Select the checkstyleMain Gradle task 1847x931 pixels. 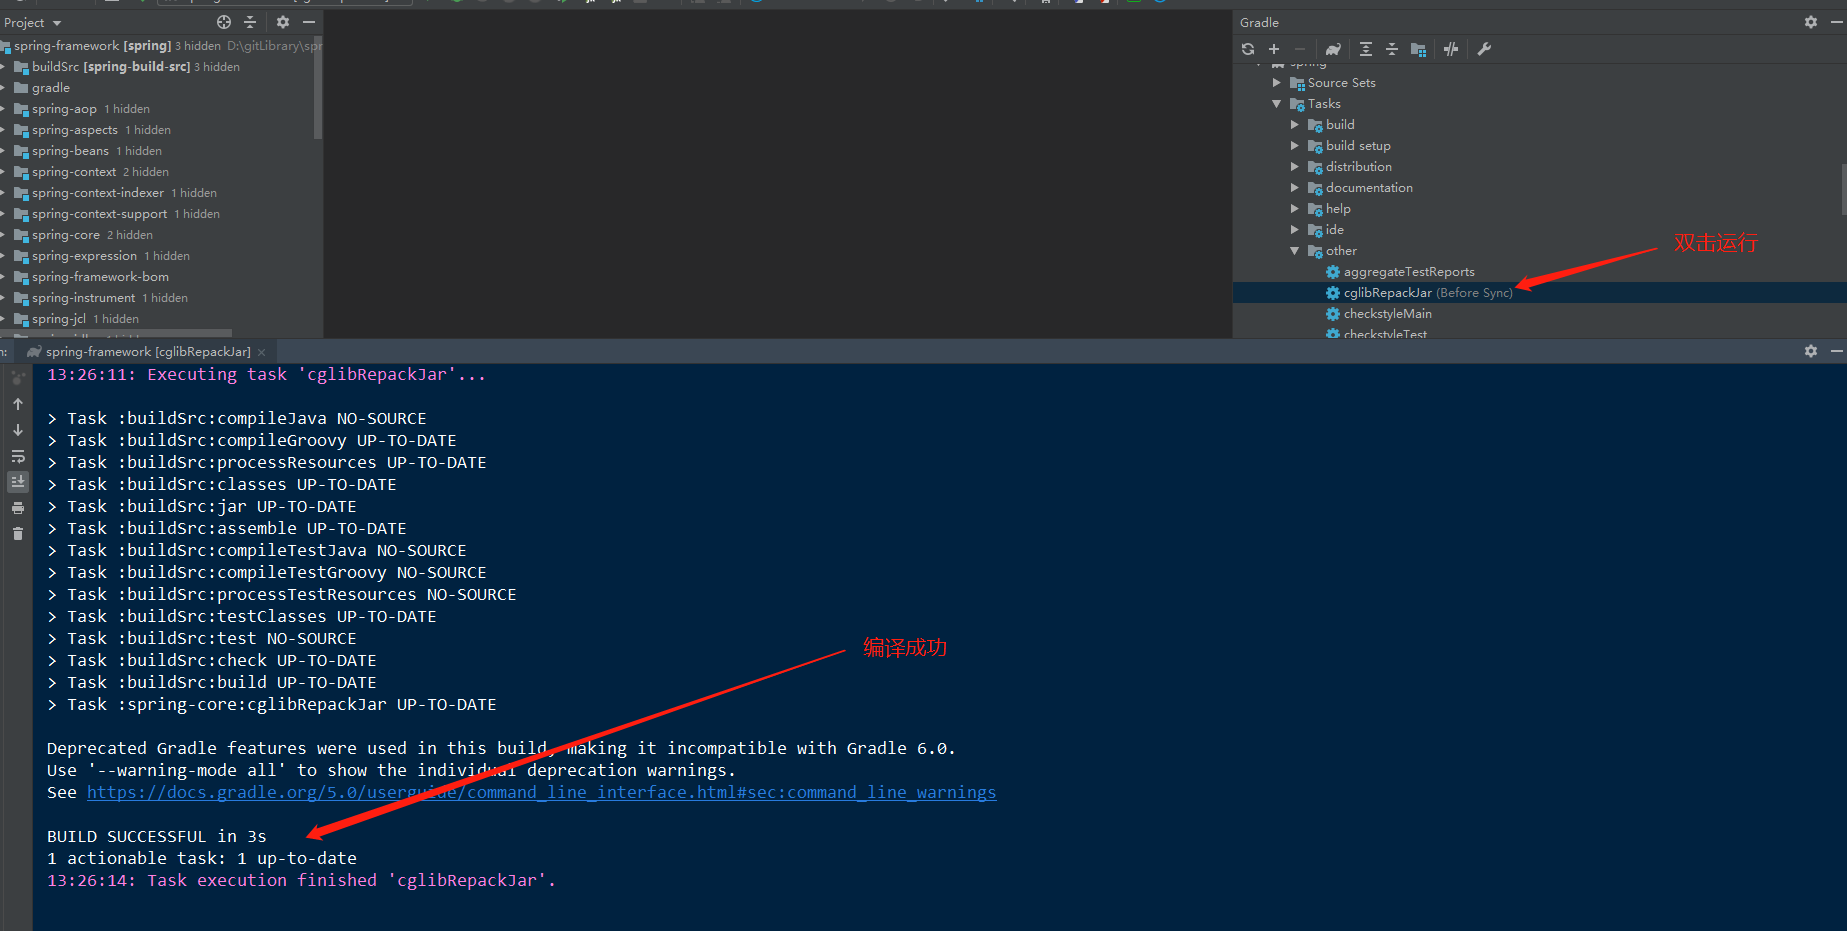click(1387, 314)
